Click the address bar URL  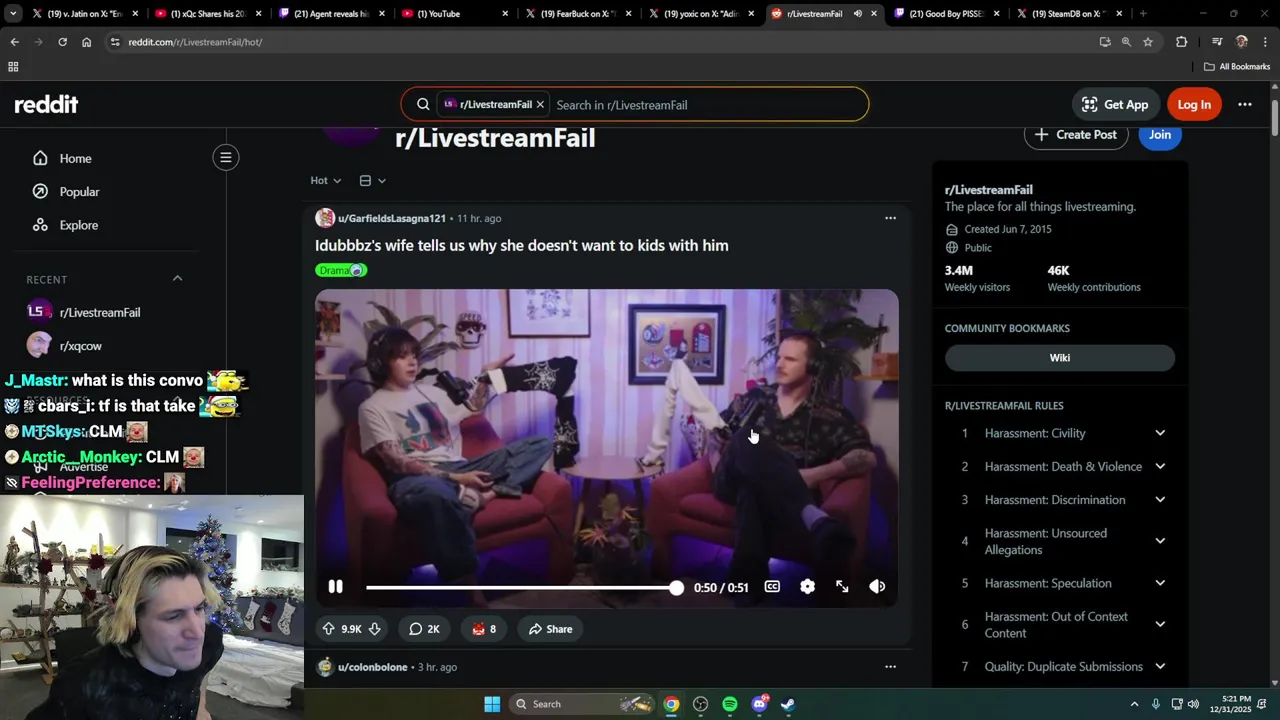pos(195,42)
